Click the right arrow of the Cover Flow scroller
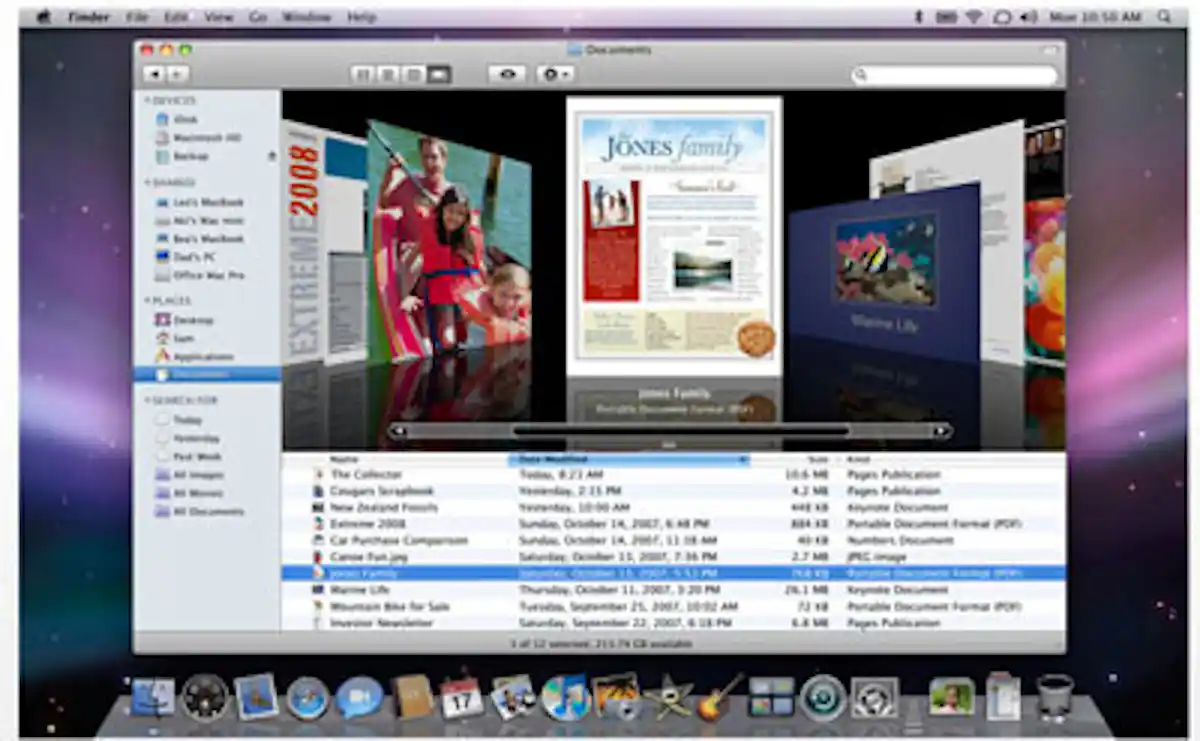Image resolution: width=1200 pixels, height=741 pixels. (x=940, y=429)
